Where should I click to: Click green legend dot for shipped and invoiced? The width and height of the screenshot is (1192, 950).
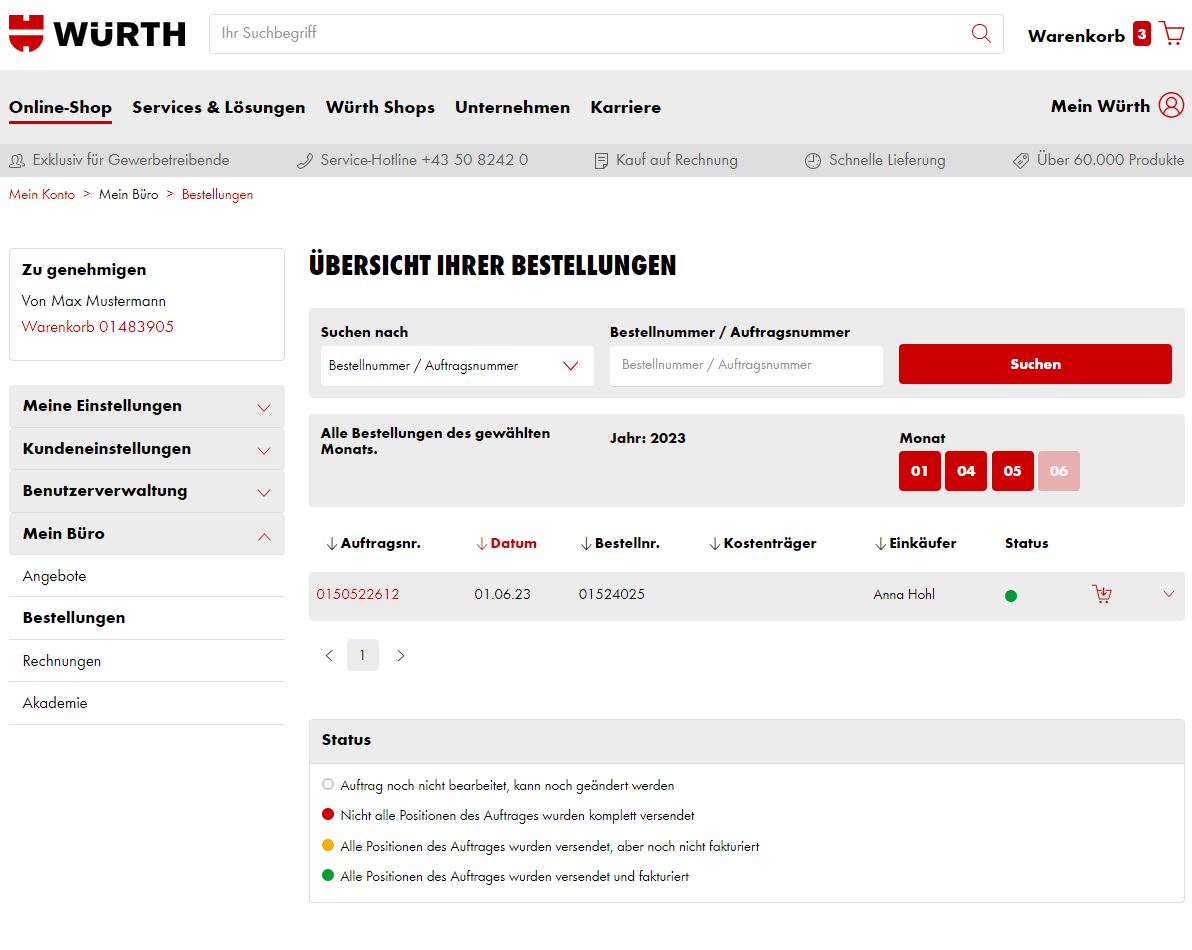pos(328,876)
